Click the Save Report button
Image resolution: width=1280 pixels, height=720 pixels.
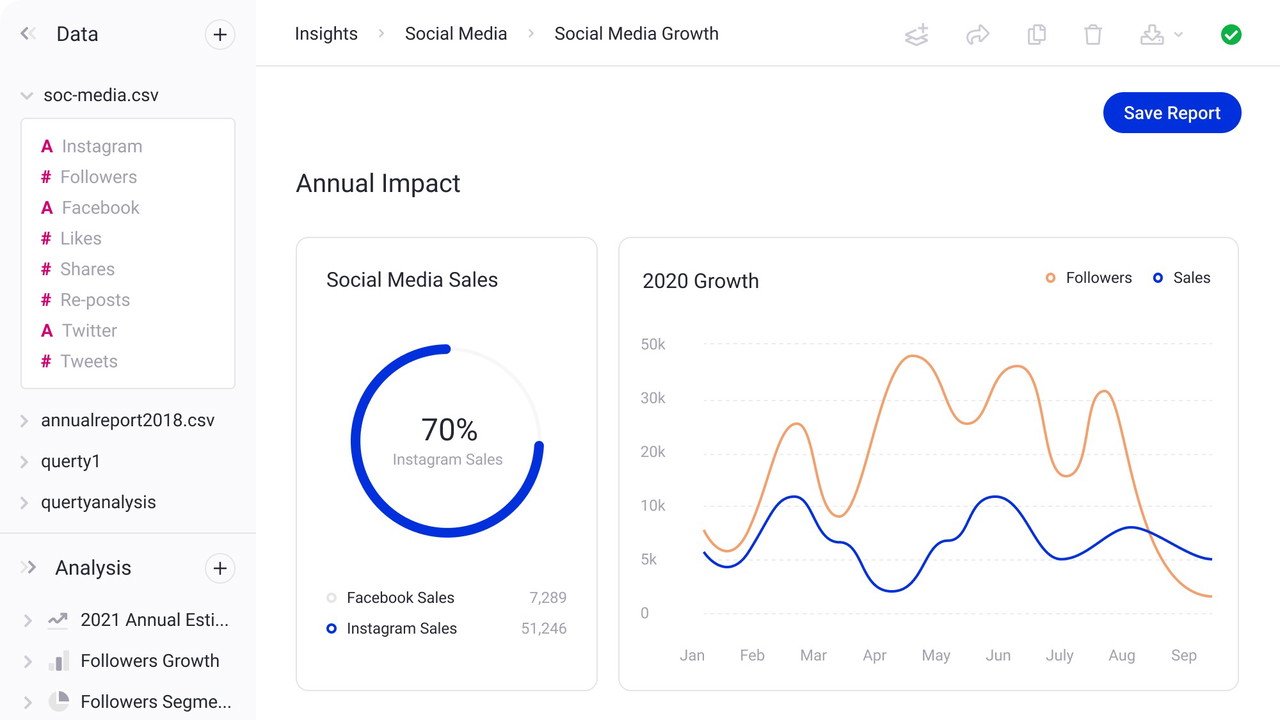(1171, 113)
